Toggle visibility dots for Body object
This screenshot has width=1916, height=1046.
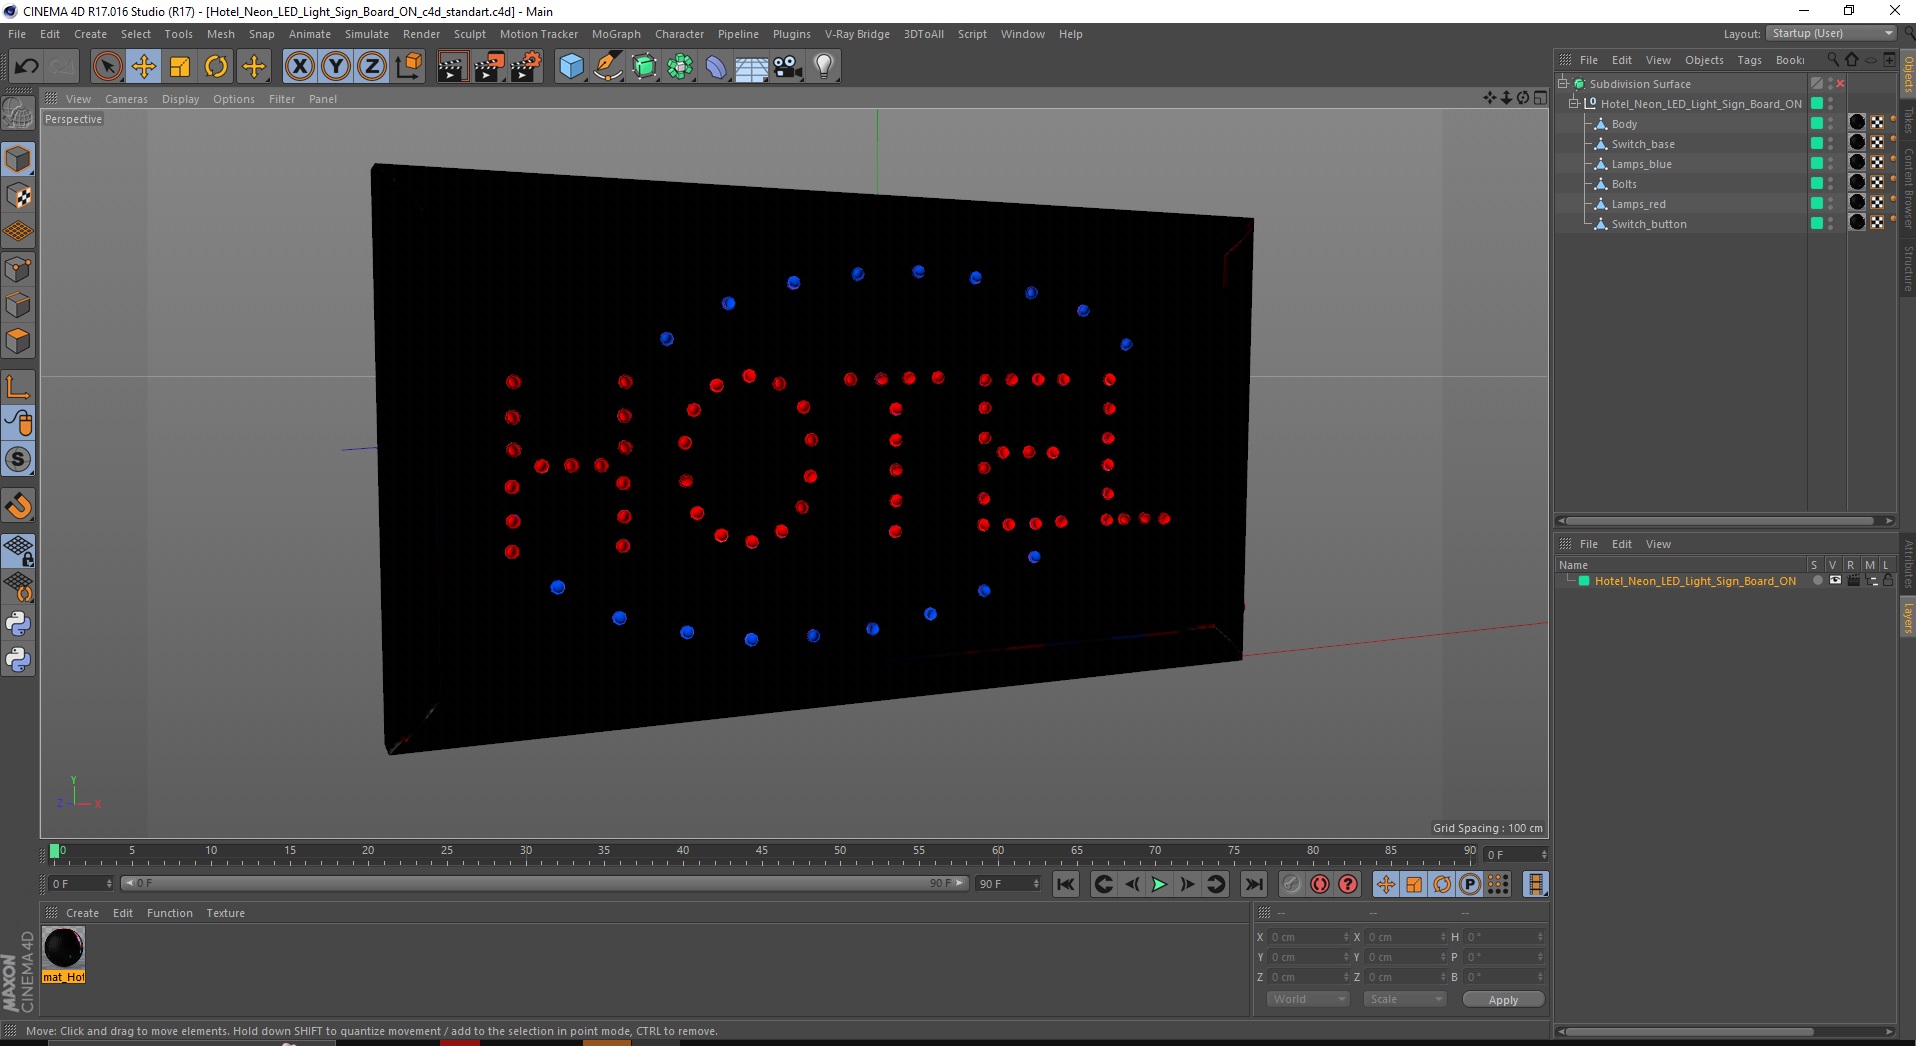coord(1831,124)
